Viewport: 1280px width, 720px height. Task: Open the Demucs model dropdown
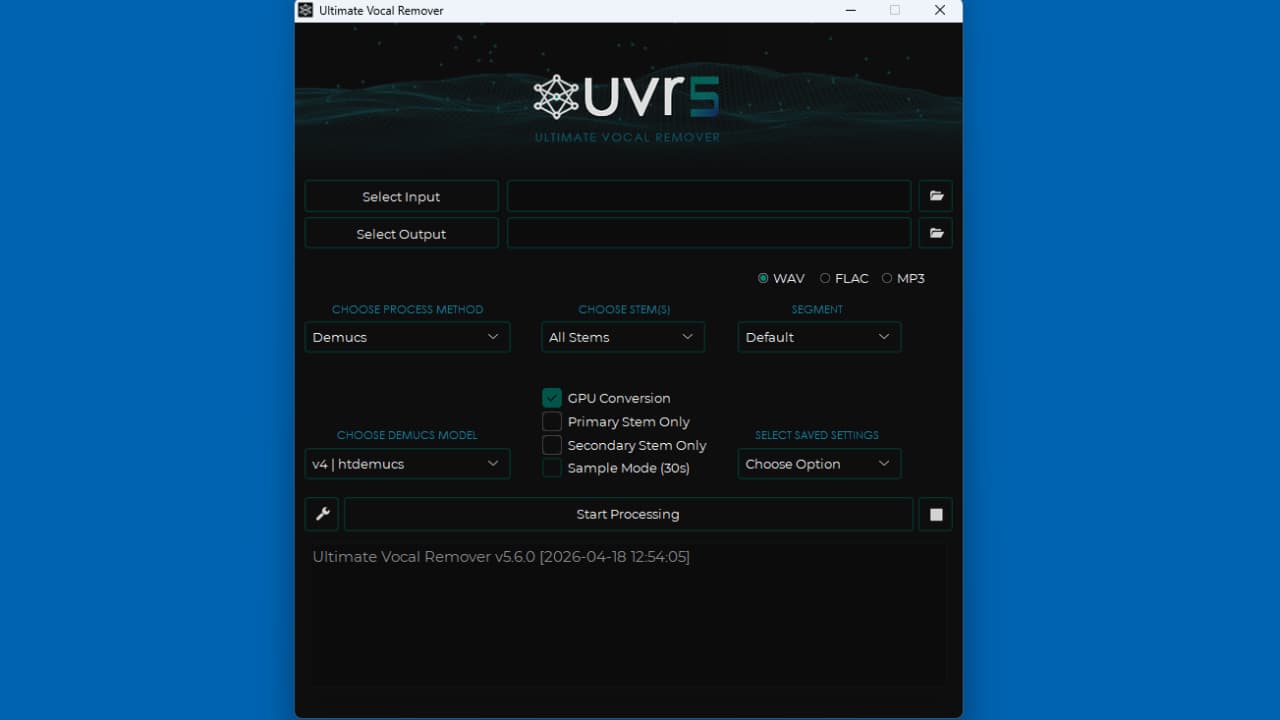pyautogui.click(x=406, y=463)
